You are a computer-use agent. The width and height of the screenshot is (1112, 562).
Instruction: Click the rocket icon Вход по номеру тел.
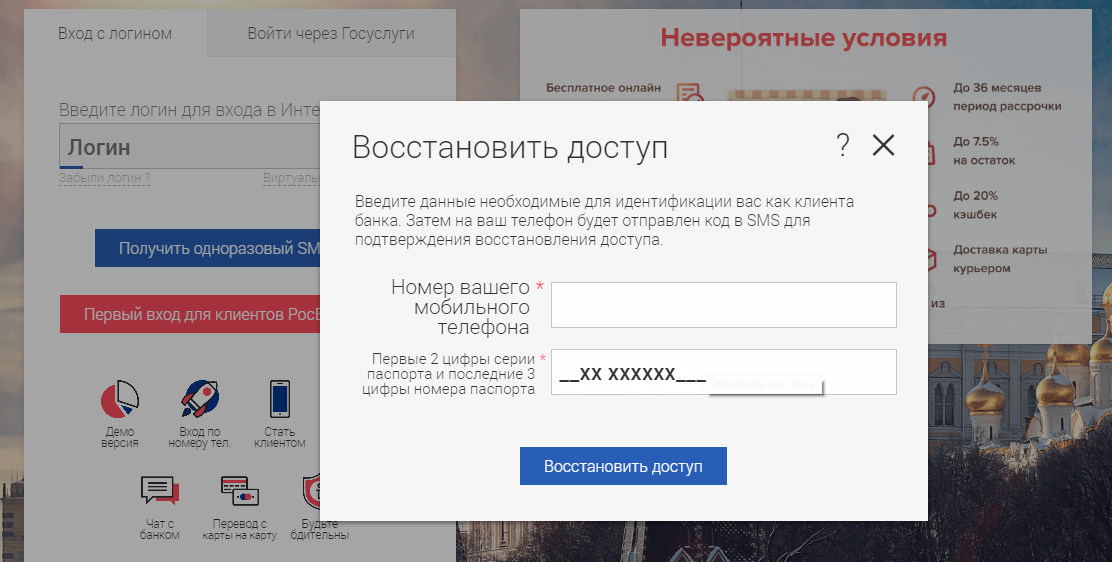tap(200, 399)
